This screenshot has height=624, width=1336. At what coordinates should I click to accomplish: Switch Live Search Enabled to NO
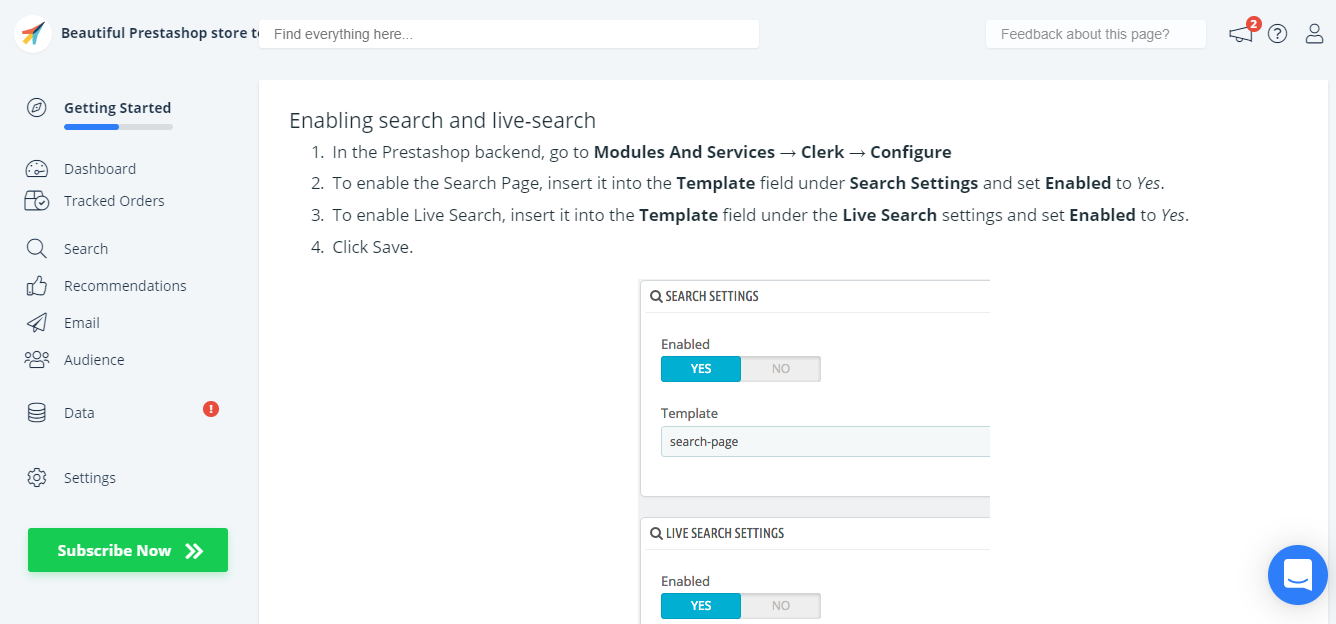tap(780, 606)
